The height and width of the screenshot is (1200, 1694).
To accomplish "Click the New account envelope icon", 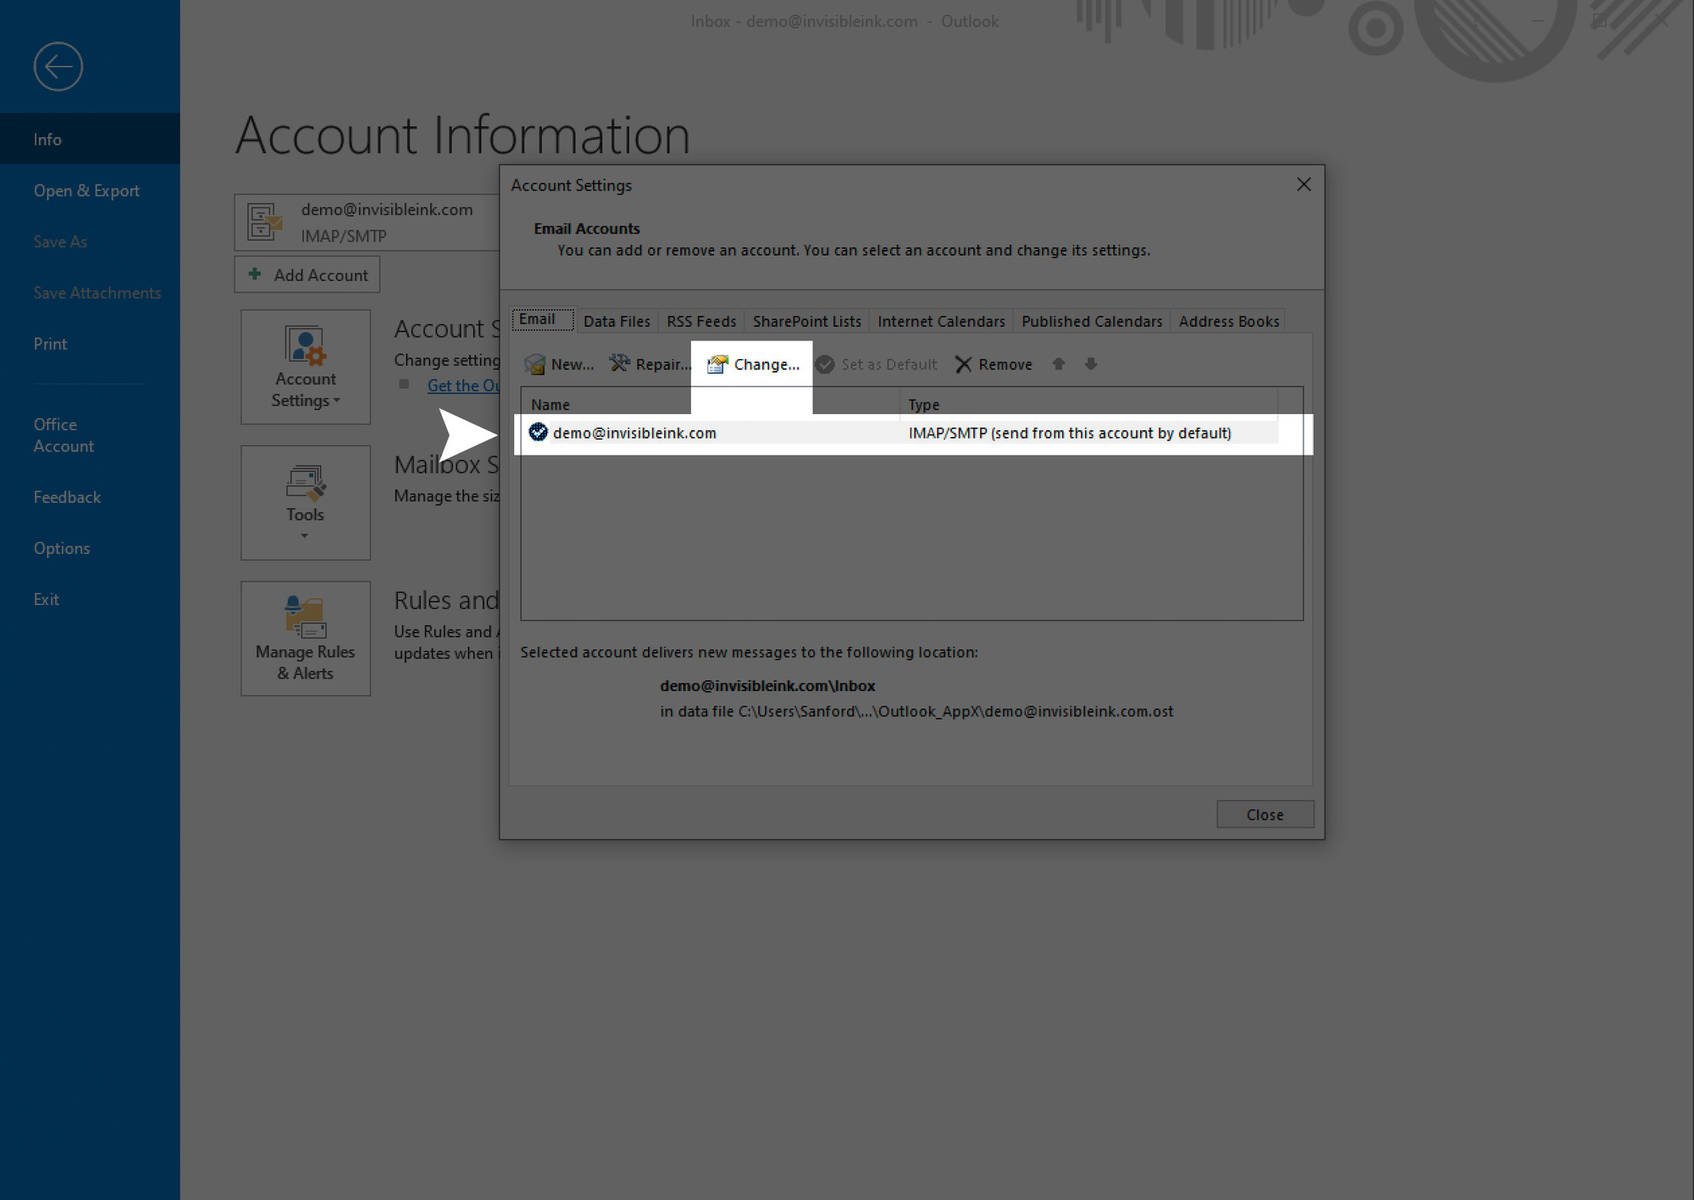I will (x=535, y=364).
